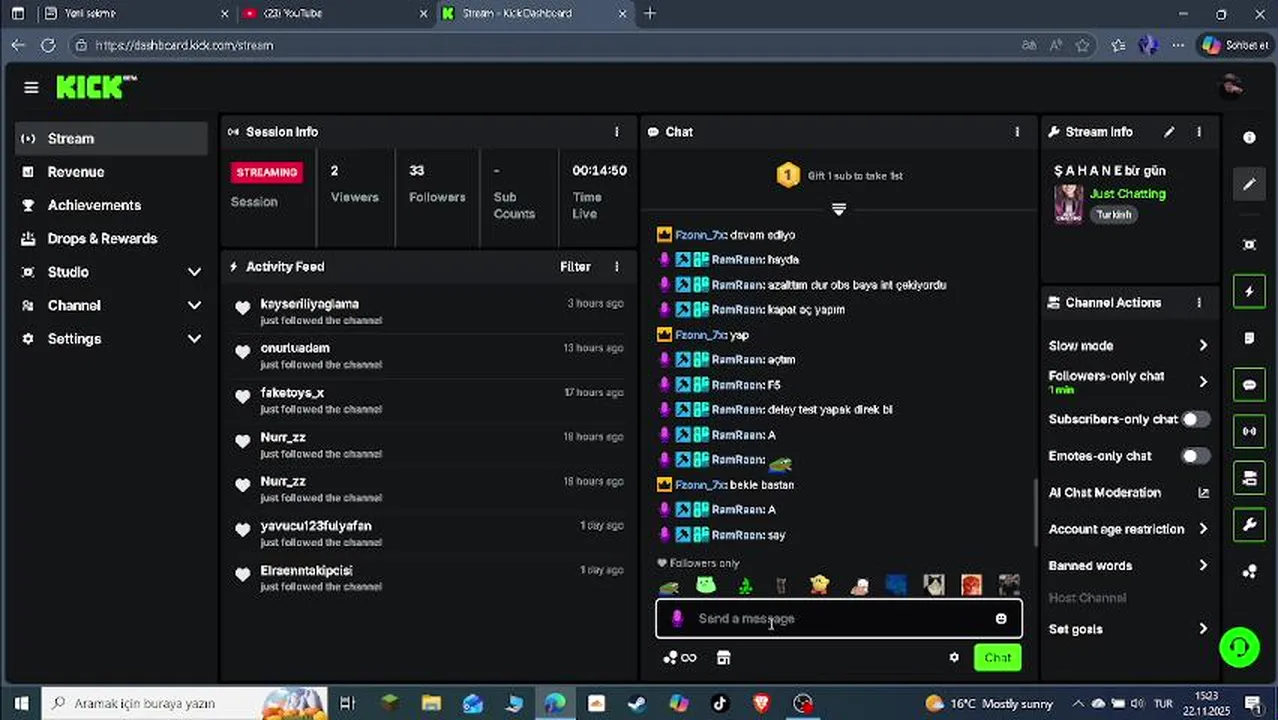This screenshot has width=1278, height=720.
Task: Open the Session Info three-dot options
Action: point(616,132)
